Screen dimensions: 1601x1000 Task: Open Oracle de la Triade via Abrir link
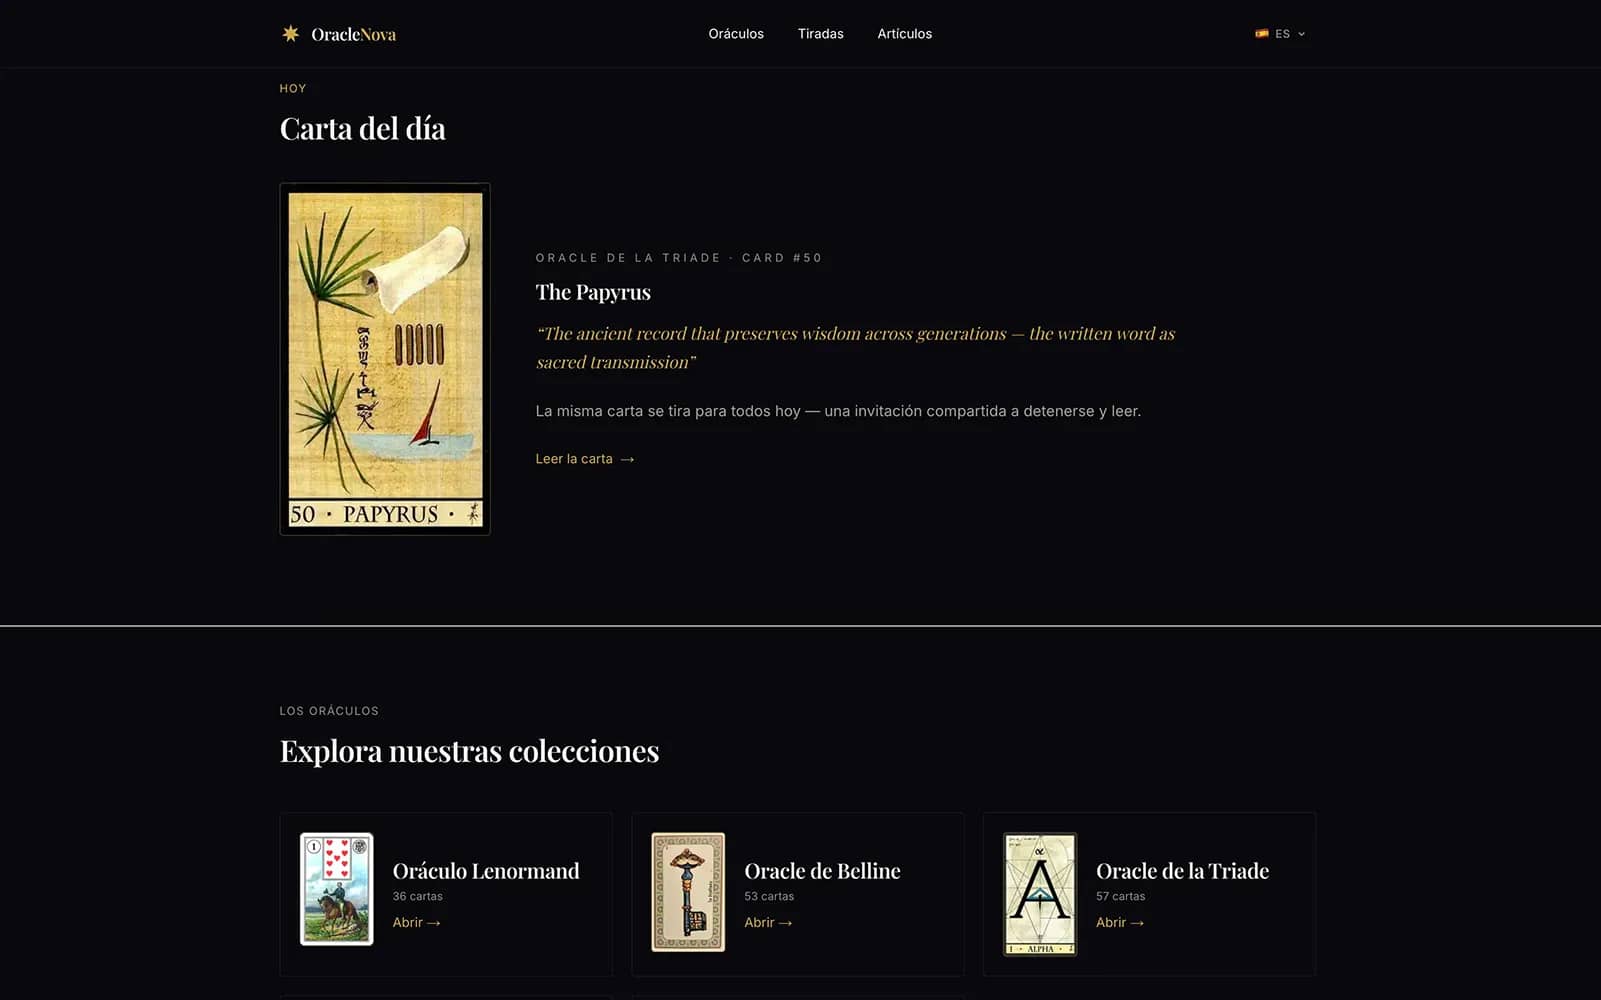coord(1120,922)
